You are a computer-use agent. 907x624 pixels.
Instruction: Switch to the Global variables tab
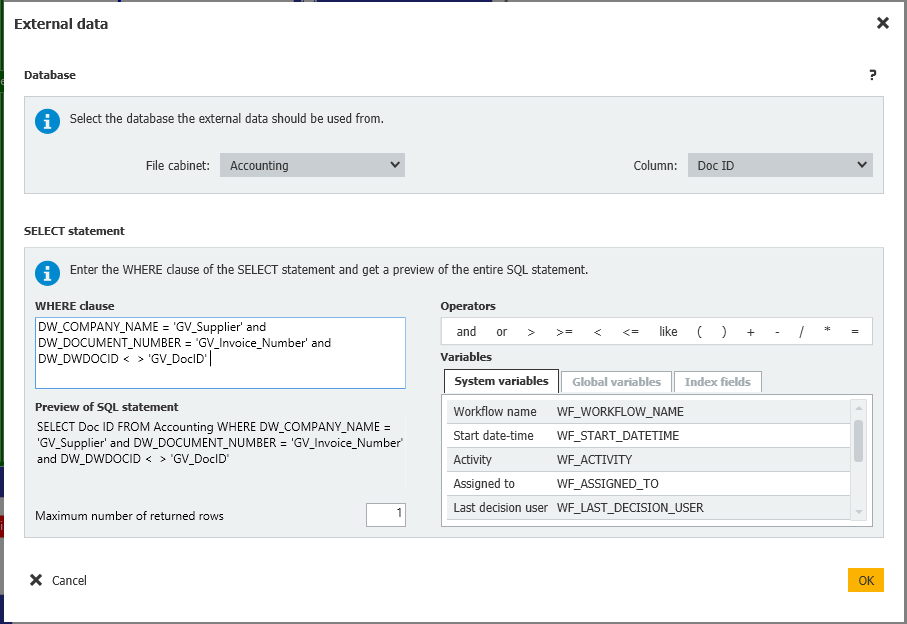tap(616, 382)
